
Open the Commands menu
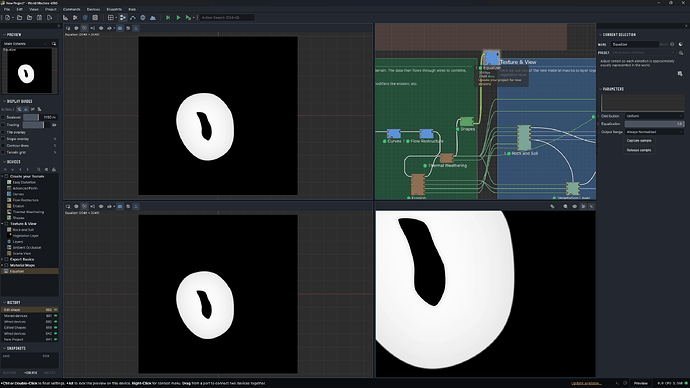[71, 9]
